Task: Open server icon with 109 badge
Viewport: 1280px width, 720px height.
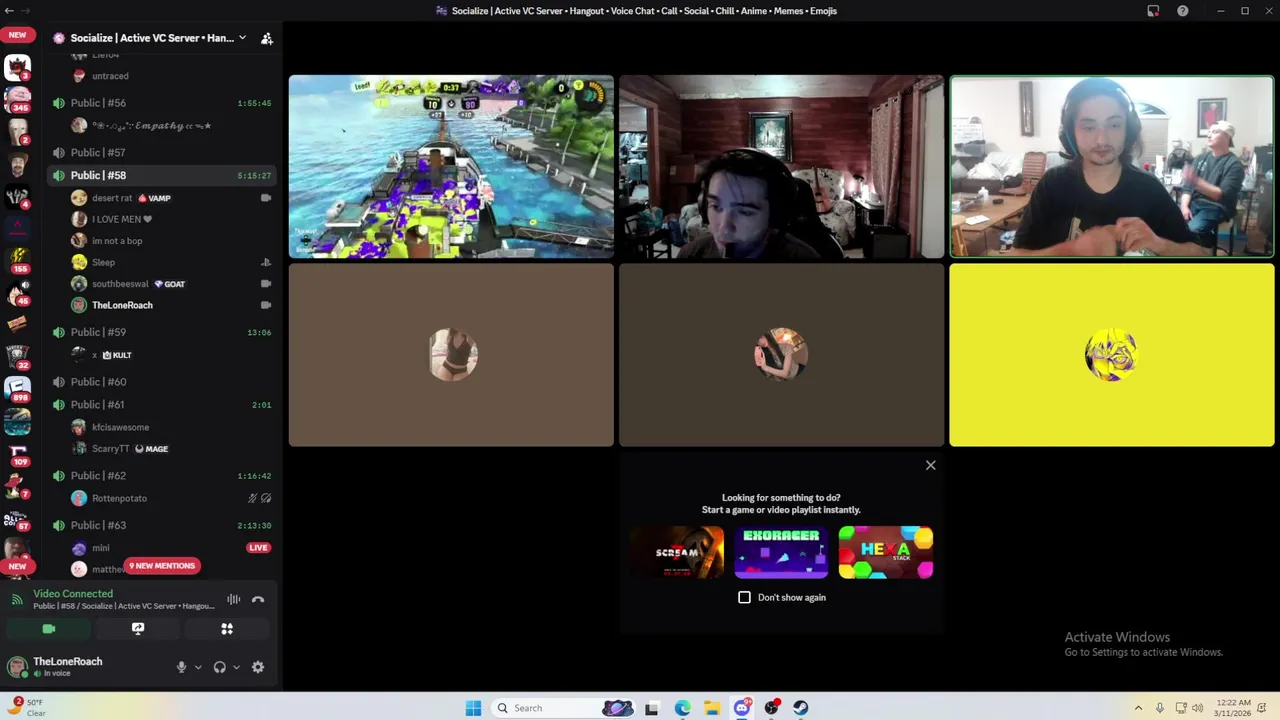Action: [x=17, y=455]
